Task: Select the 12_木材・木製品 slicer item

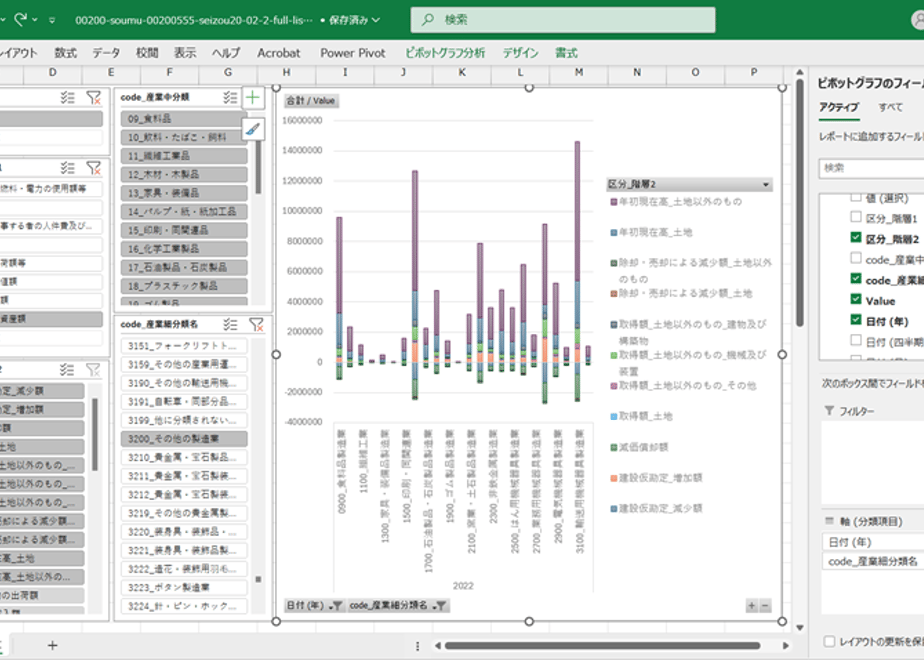Action: point(184,174)
